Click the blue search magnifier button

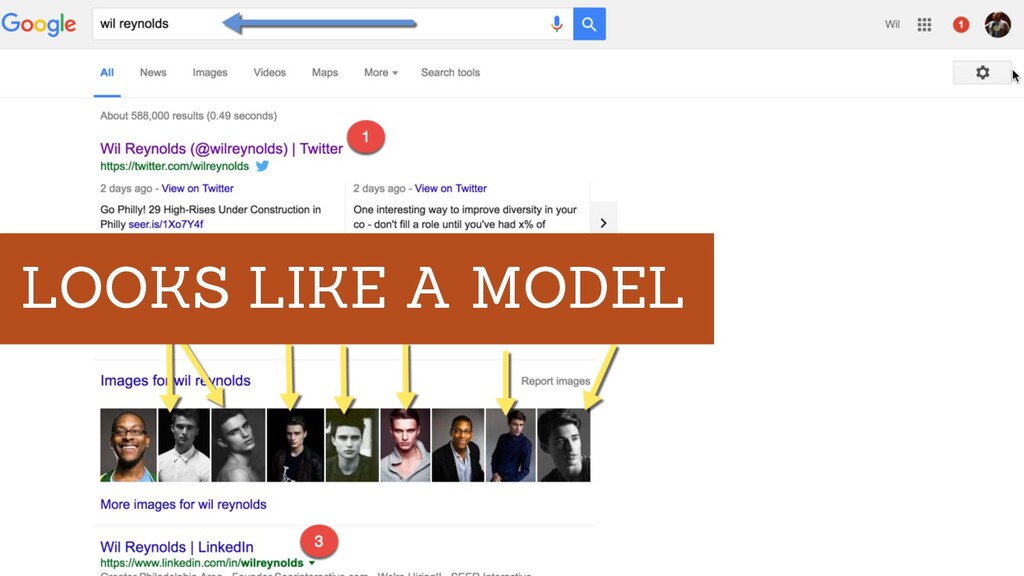589,24
